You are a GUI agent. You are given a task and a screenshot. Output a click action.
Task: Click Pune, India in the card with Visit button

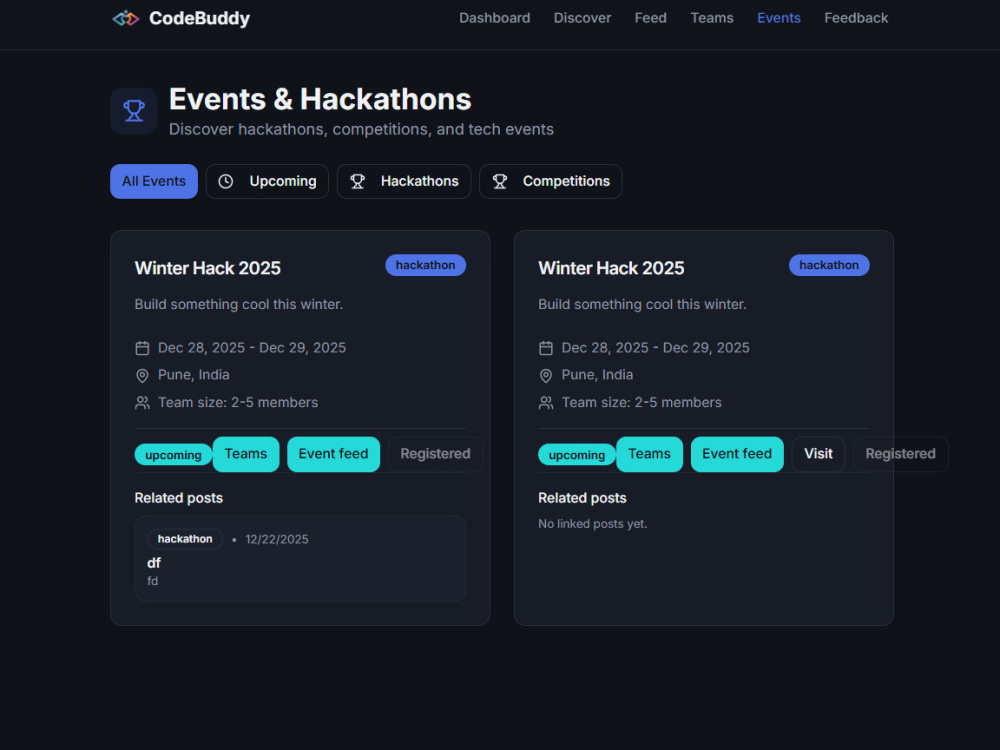pyautogui.click(x=598, y=375)
